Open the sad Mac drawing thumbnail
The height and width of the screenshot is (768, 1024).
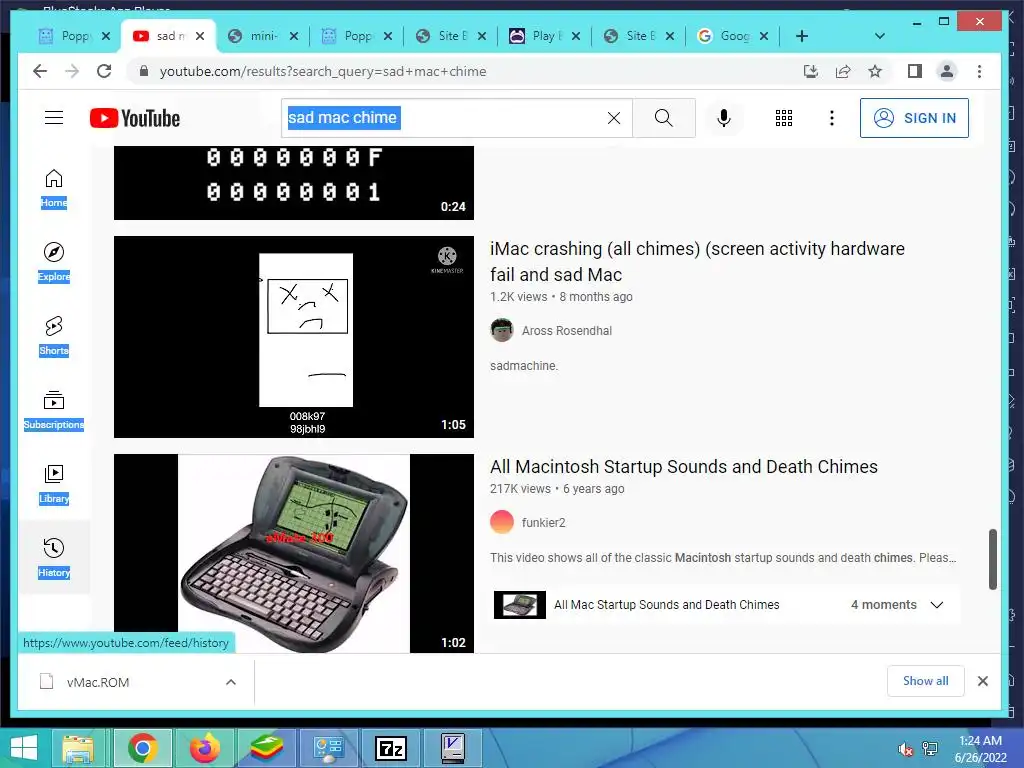pos(294,337)
